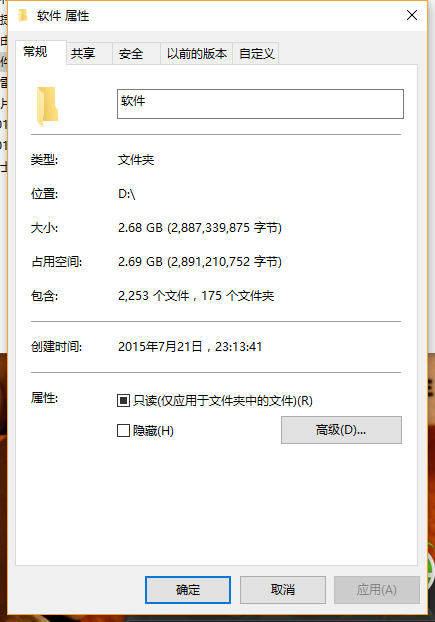
Task: Toggle the 只读 (read-only) checkbox
Action: [x=123, y=401]
